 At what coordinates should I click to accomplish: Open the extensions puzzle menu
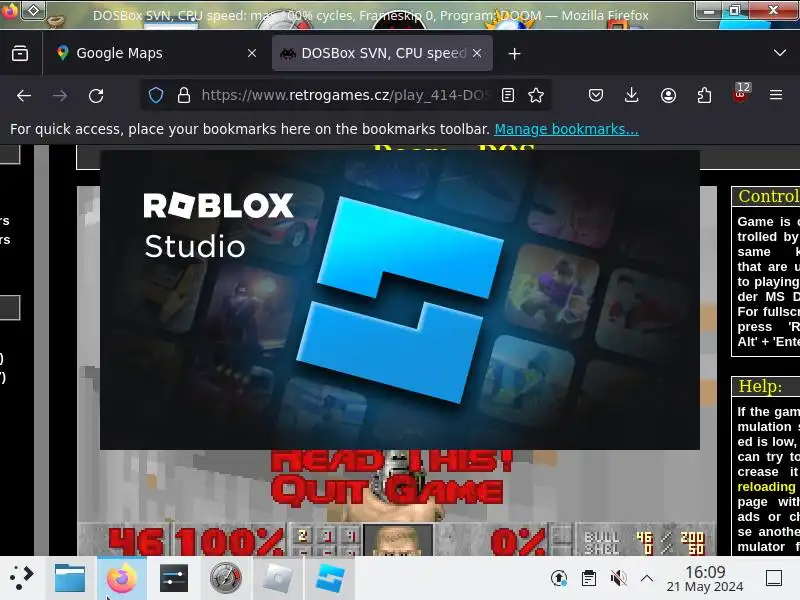click(704, 95)
